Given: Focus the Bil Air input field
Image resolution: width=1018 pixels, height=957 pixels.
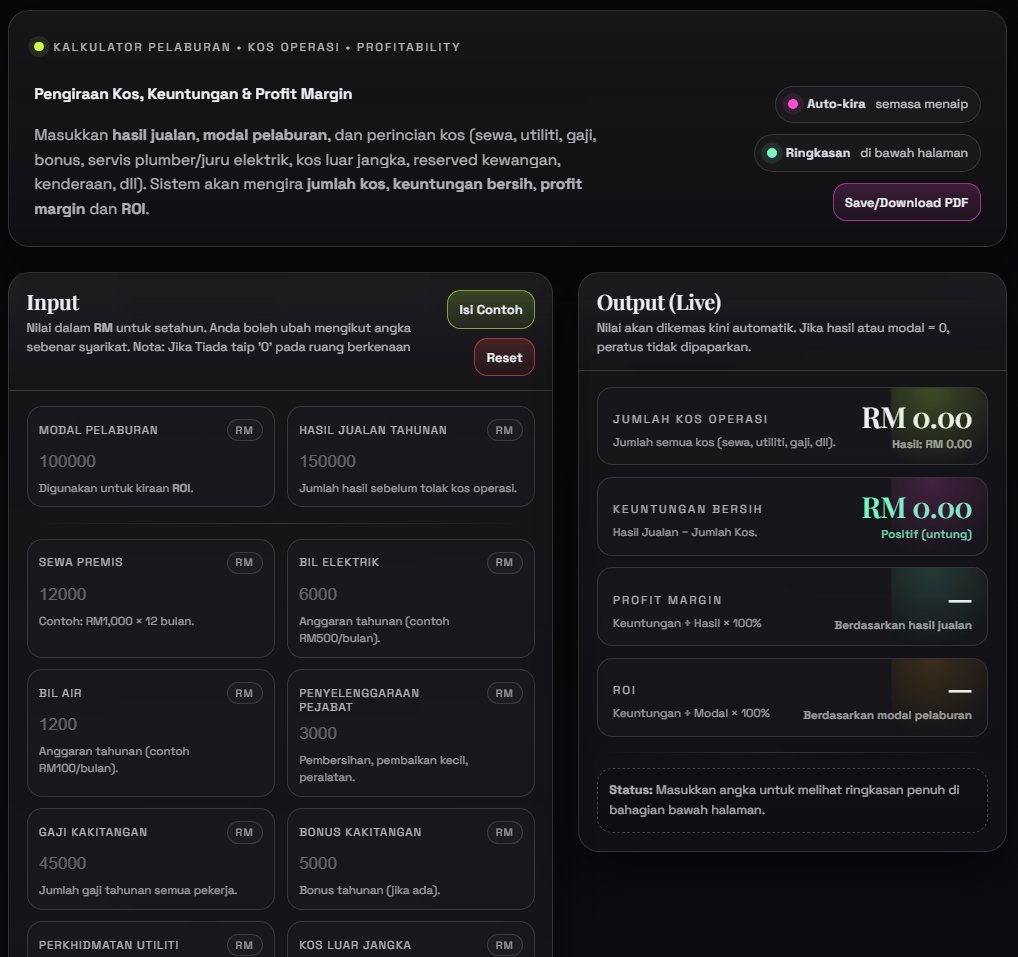Looking at the screenshot, I should [x=151, y=724].
